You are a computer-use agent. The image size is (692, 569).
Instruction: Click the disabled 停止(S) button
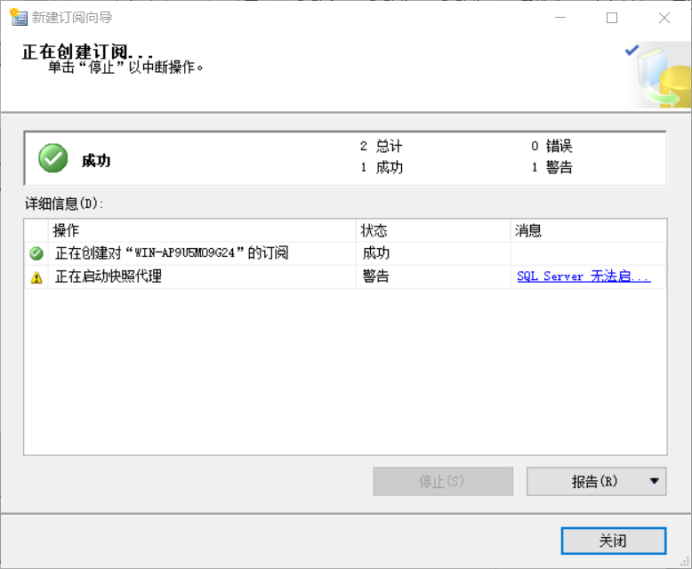click(x=442, y=481)
